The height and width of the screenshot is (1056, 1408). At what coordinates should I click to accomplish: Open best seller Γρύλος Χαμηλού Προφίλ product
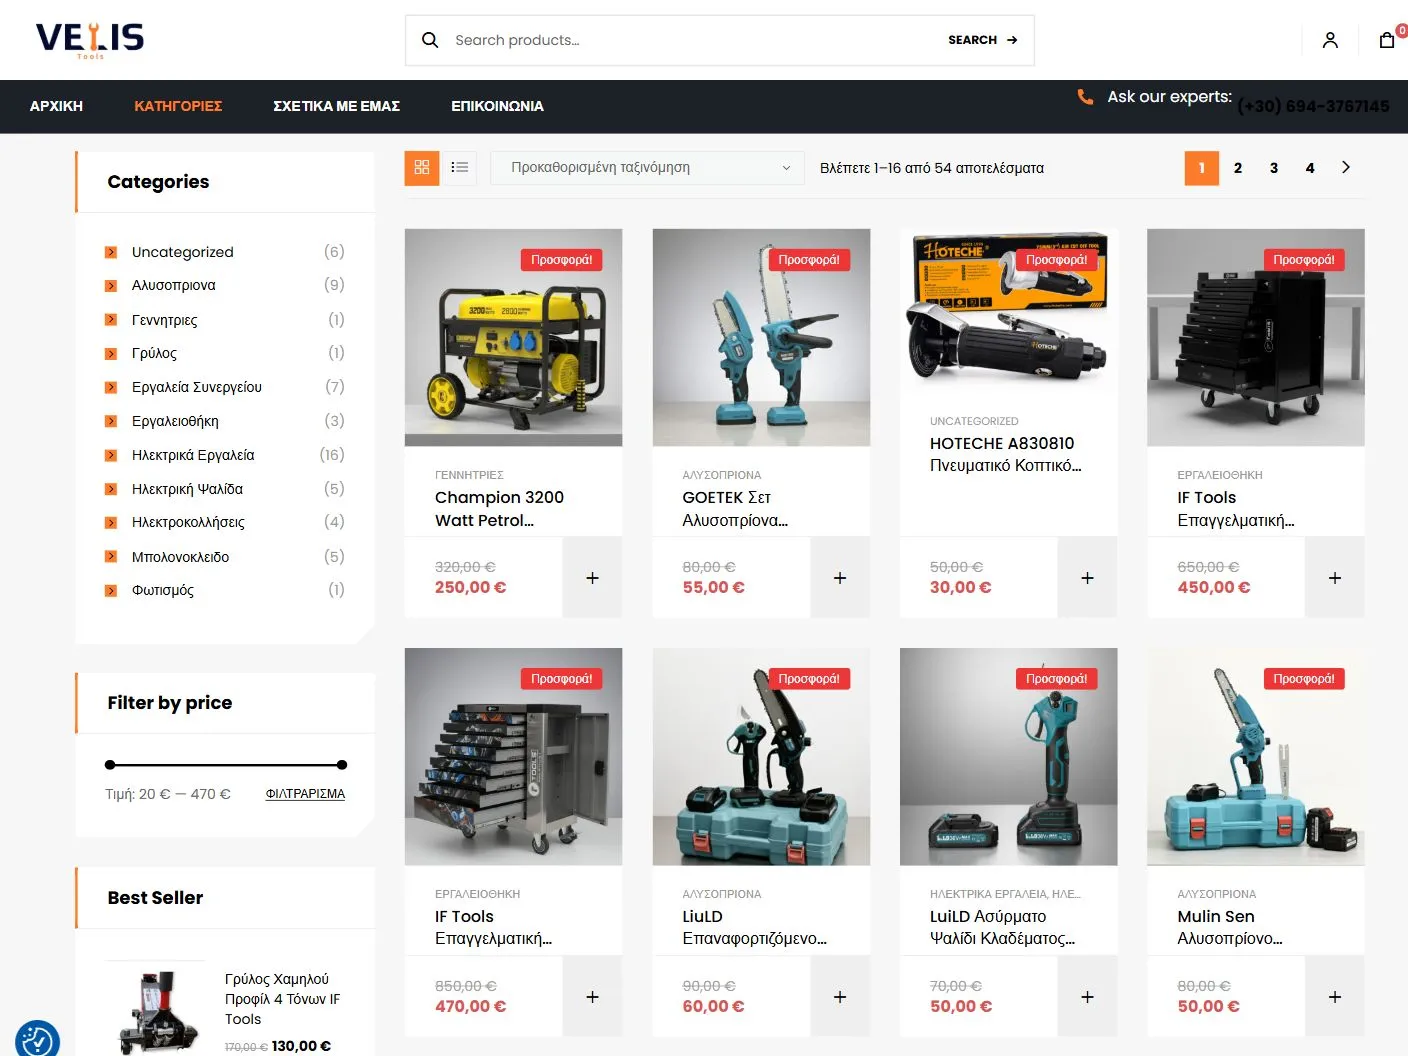(283, 999)
